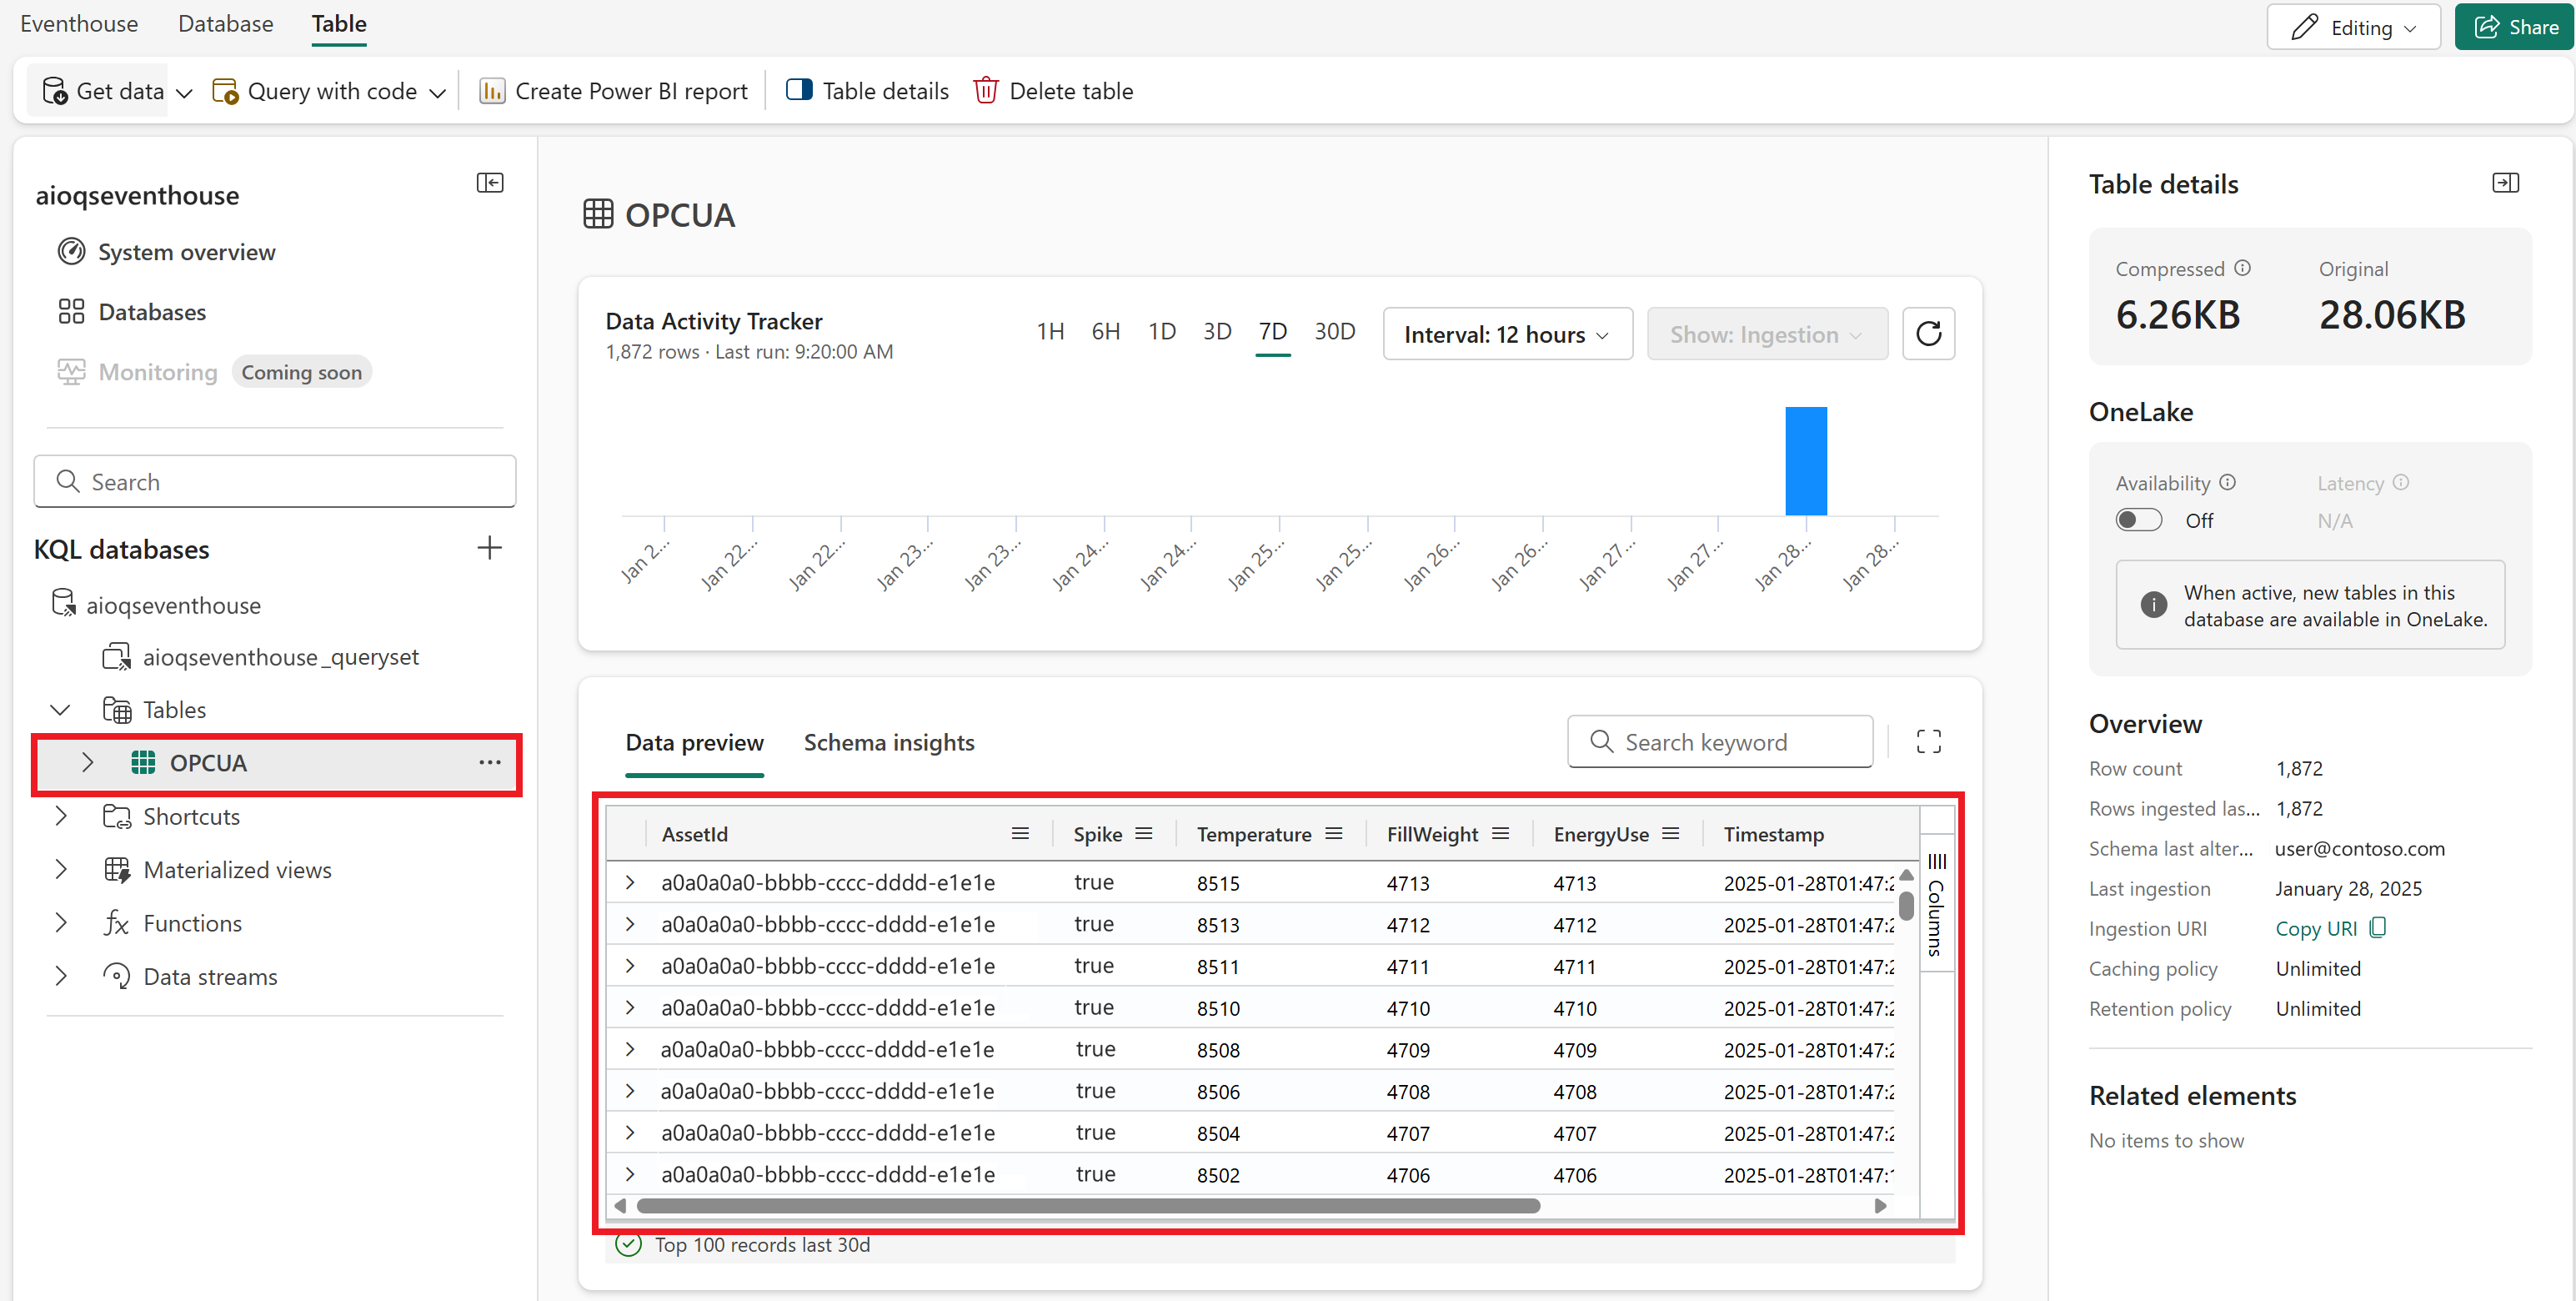Switch to the Schema insights tab

click(x=889, y=742)
